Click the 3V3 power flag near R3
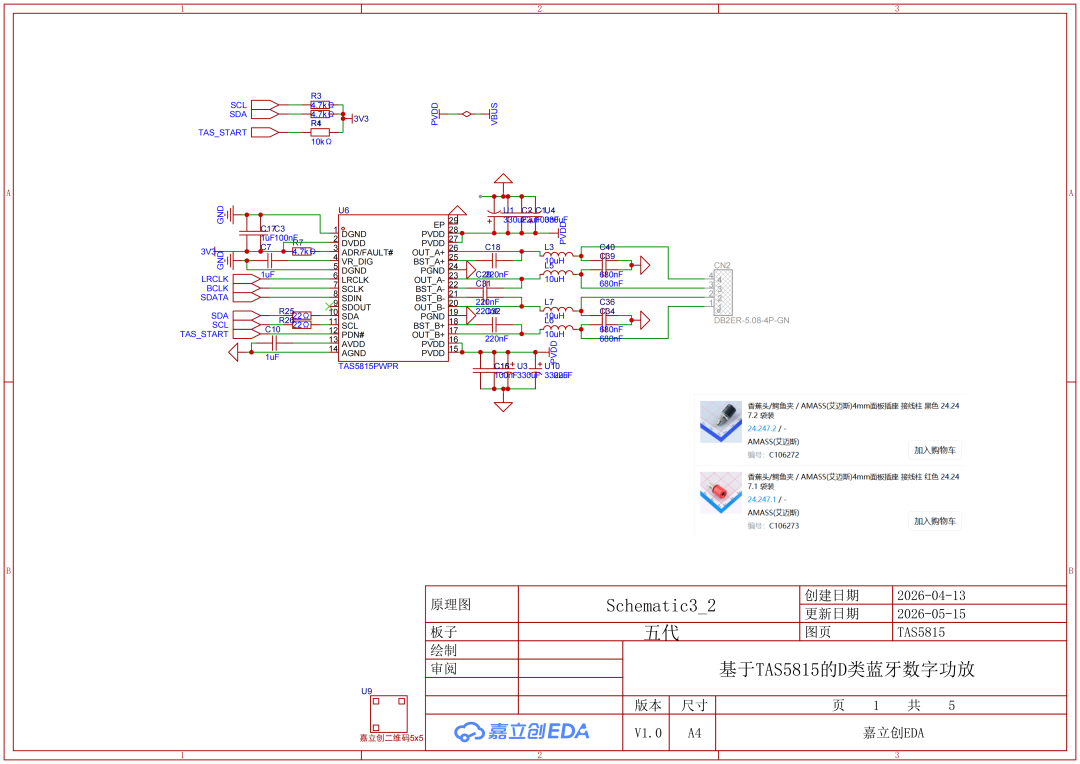1080x764 pixels. [360, 118]
